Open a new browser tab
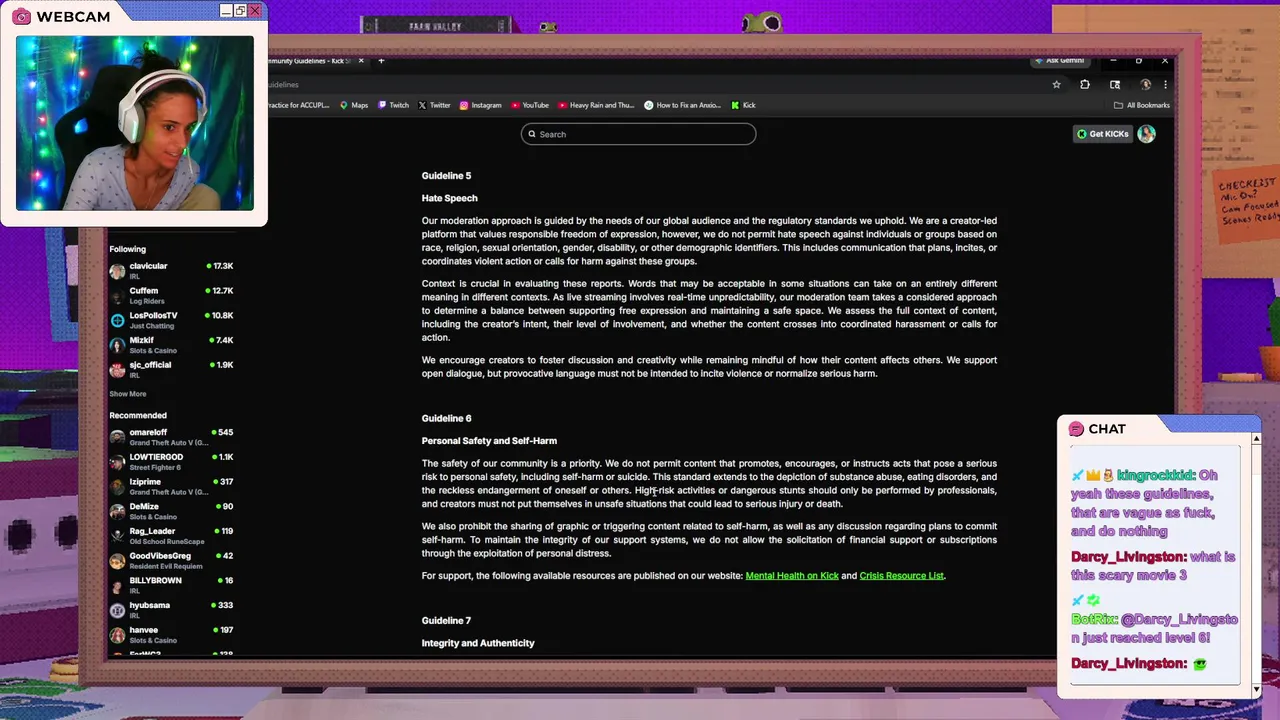1280x720 pixels. pyautogui.click(x=381, y=61)
